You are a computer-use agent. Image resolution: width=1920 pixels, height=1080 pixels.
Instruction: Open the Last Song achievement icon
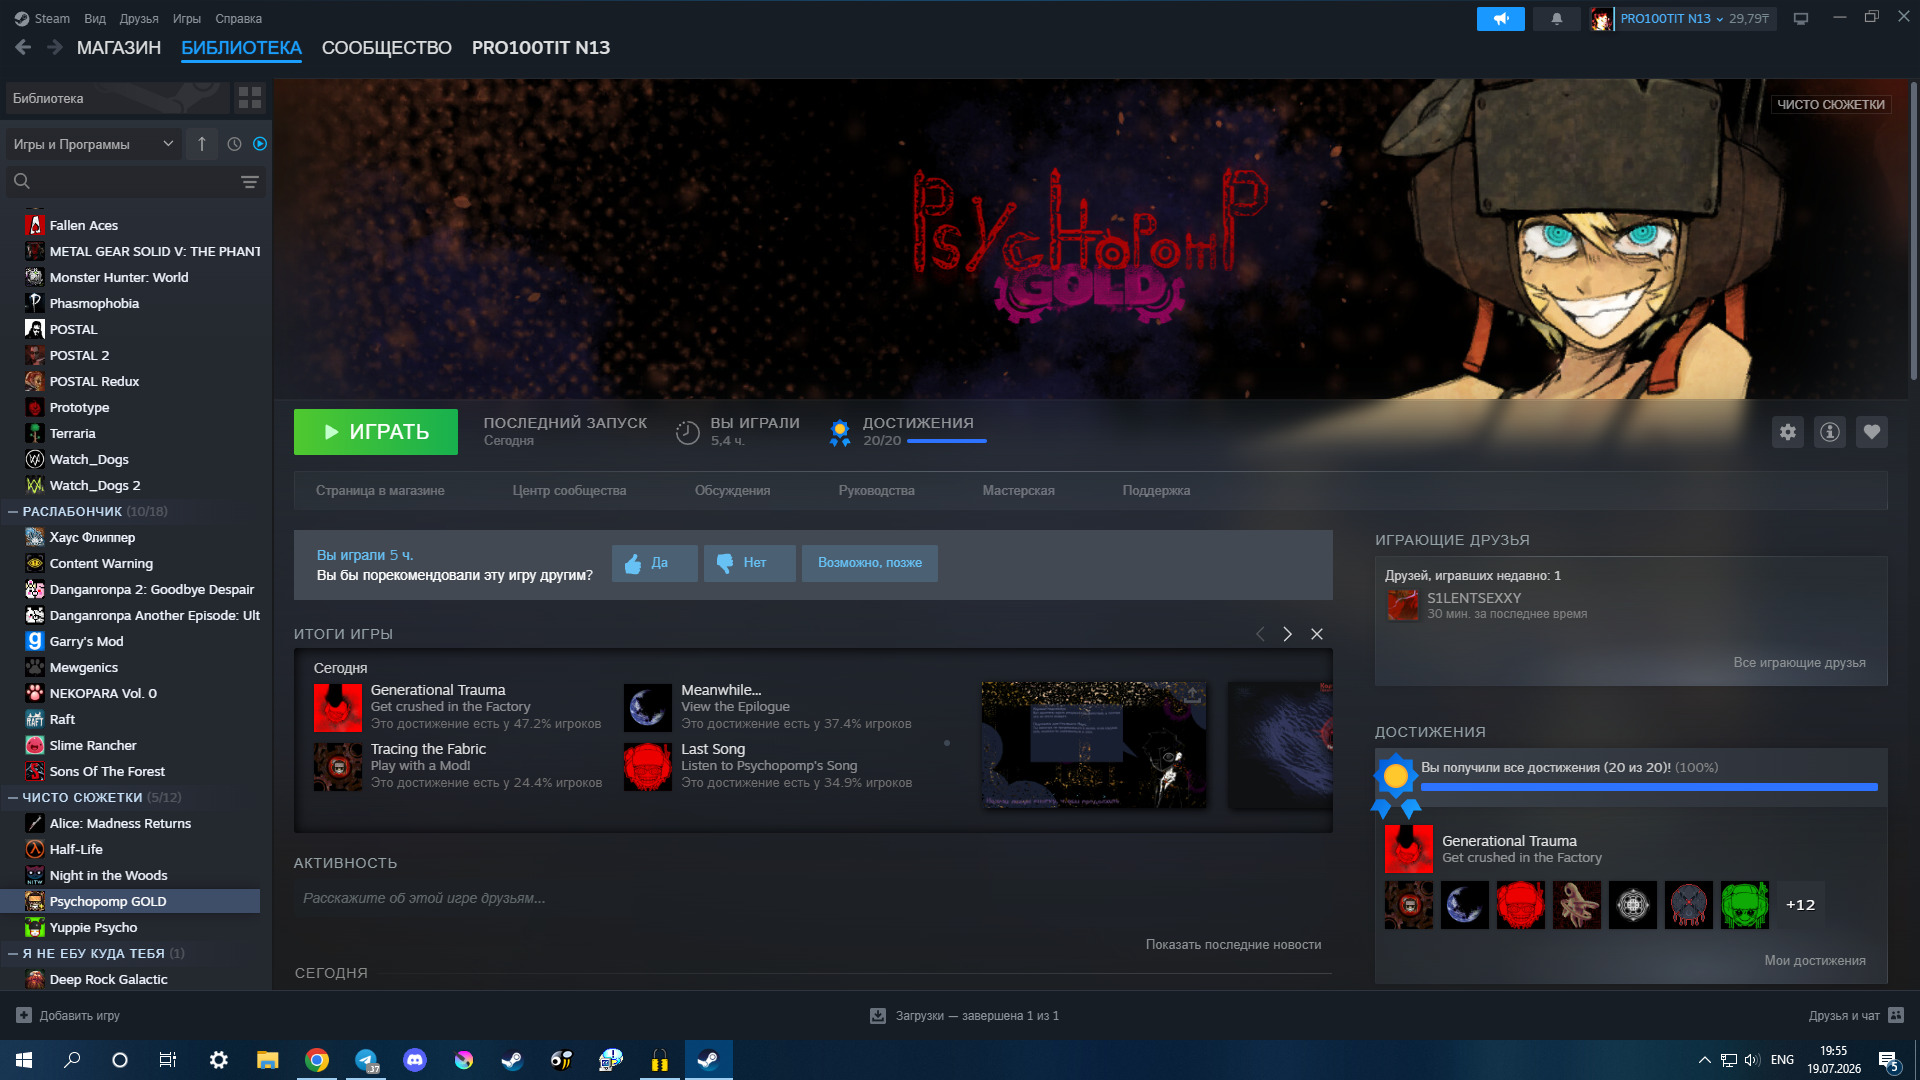point(648,767)
